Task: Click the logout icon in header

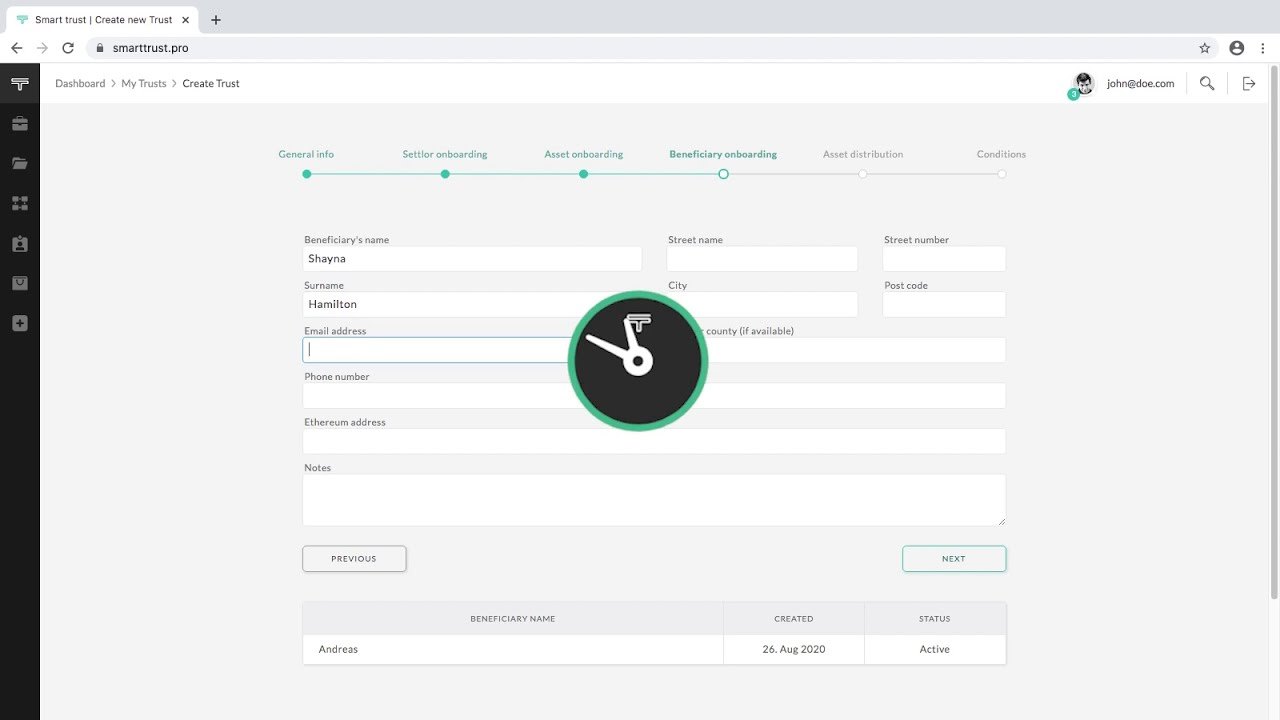Action: tap(1249, 84)
